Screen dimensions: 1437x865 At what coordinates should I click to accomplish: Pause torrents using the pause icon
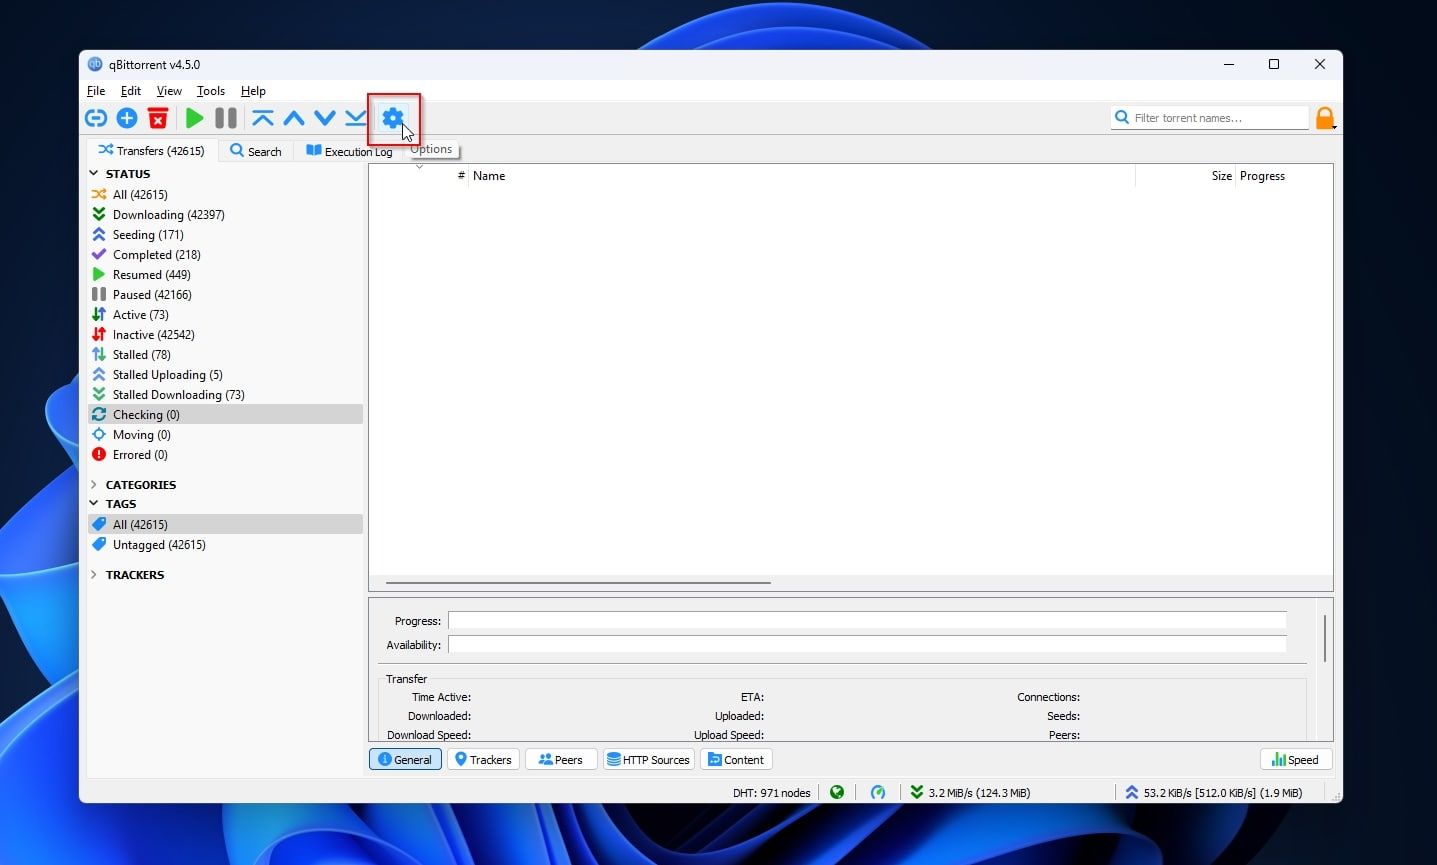point(225,117)
